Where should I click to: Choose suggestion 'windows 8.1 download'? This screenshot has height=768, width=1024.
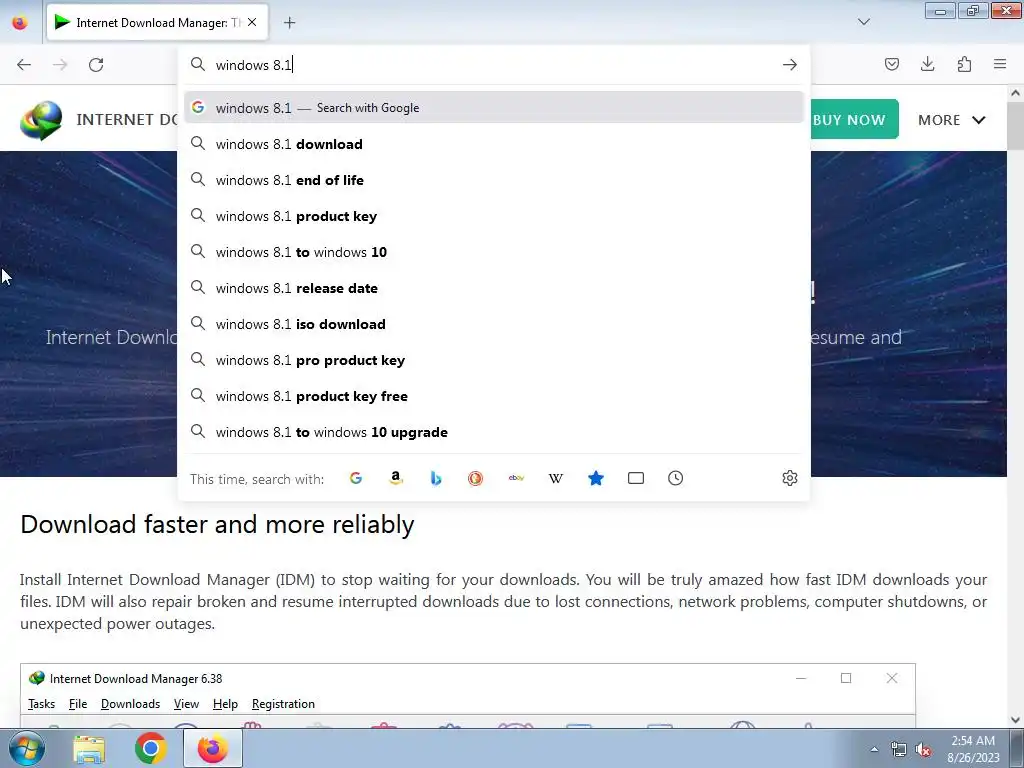[494, 144]
